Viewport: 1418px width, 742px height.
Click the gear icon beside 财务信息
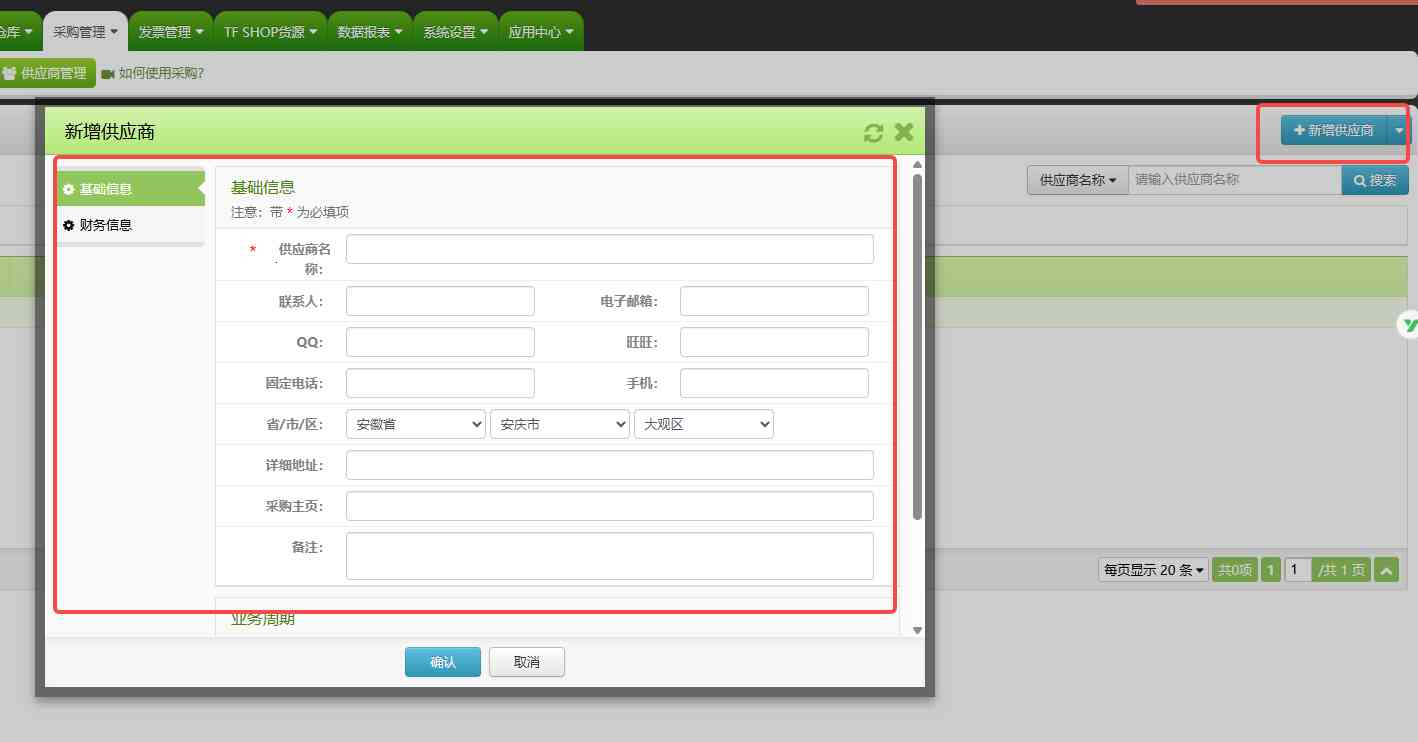click(68, 224)
